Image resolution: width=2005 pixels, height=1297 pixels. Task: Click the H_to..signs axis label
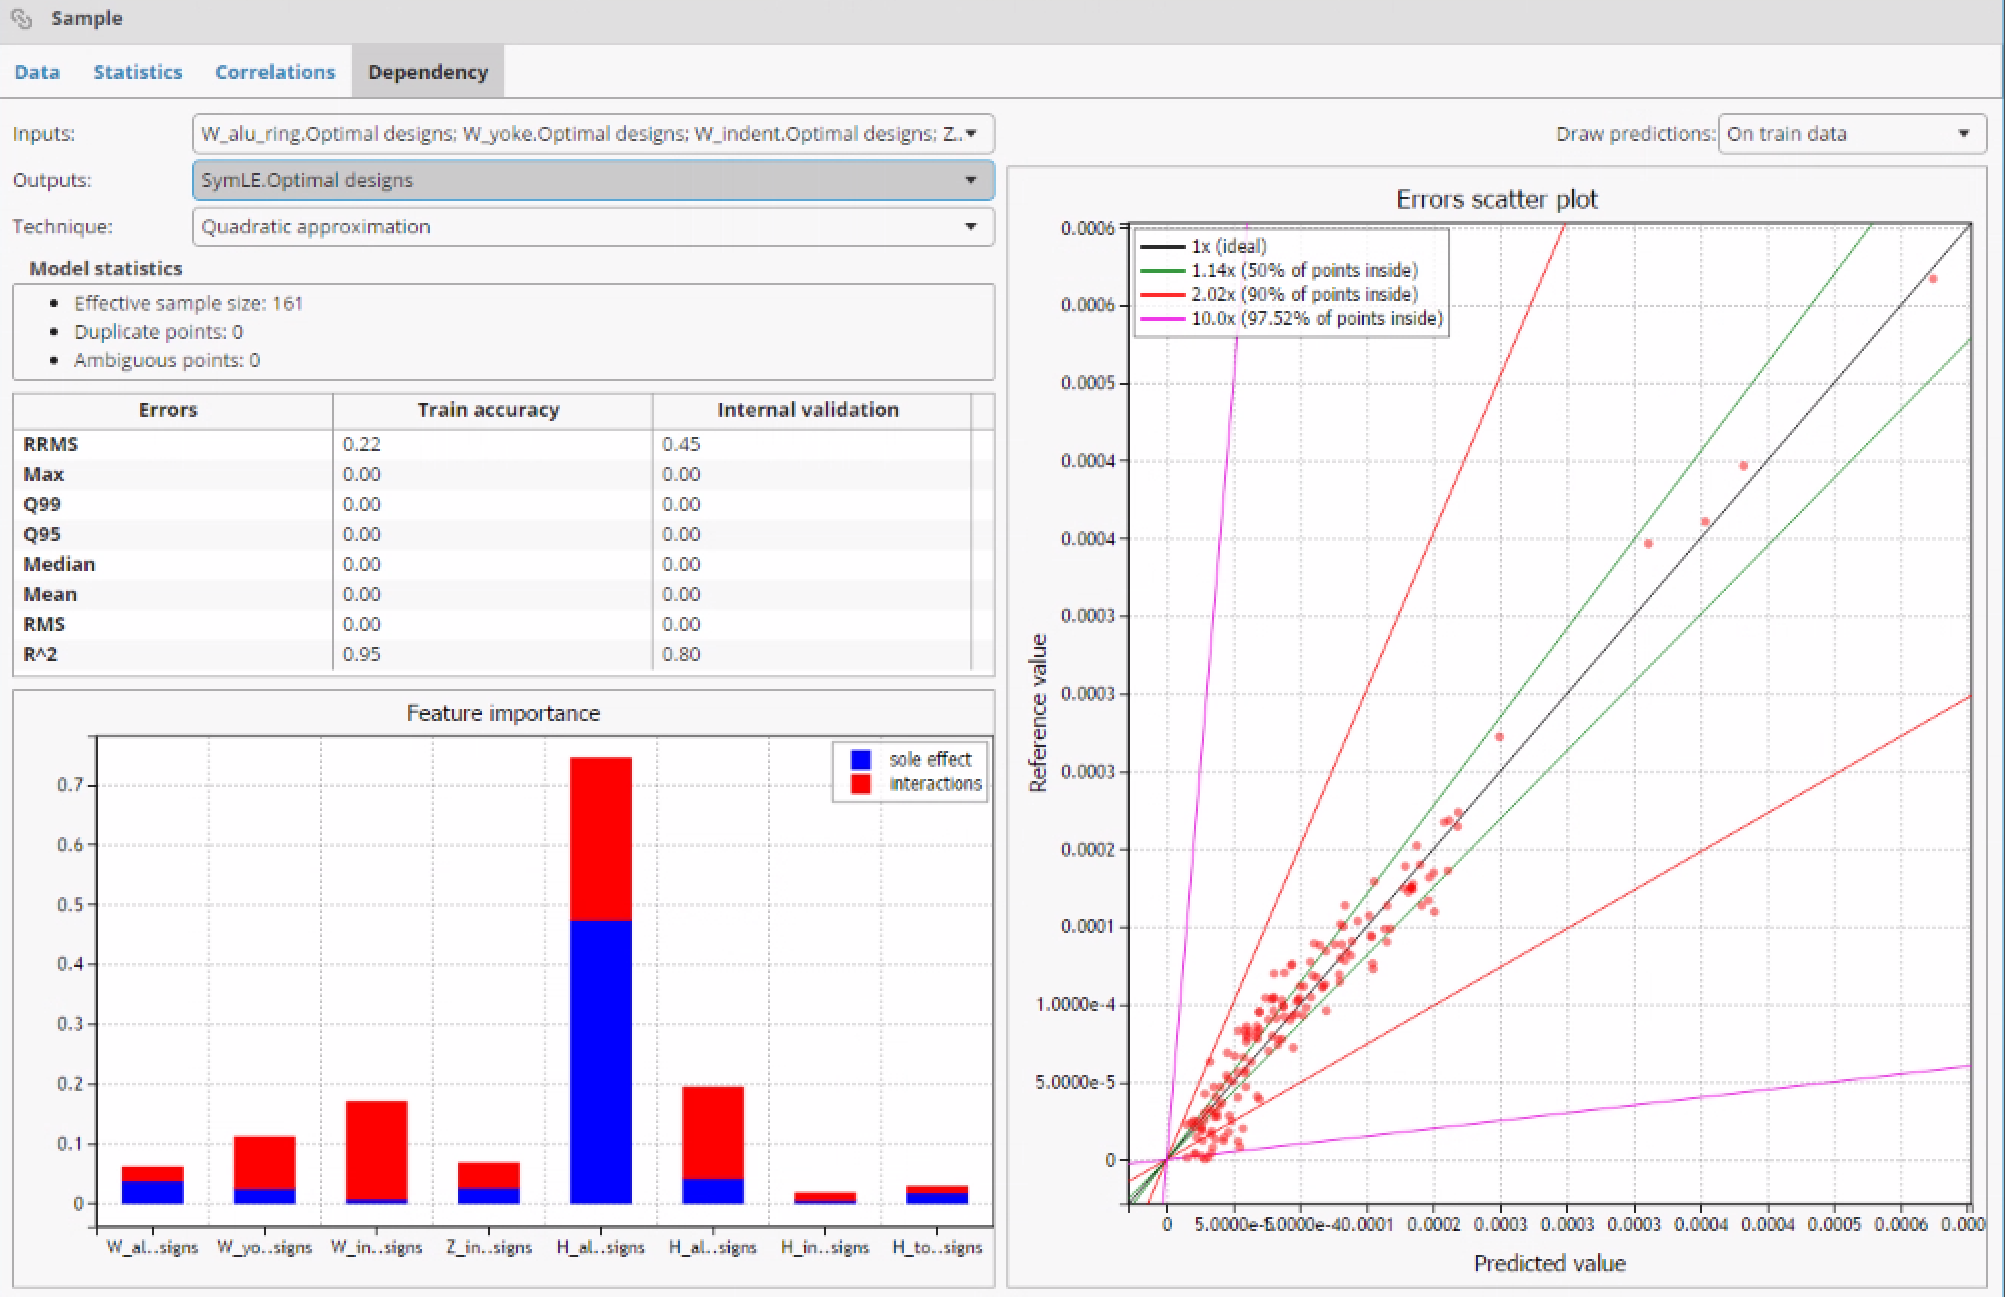(x=937, y=1248)
